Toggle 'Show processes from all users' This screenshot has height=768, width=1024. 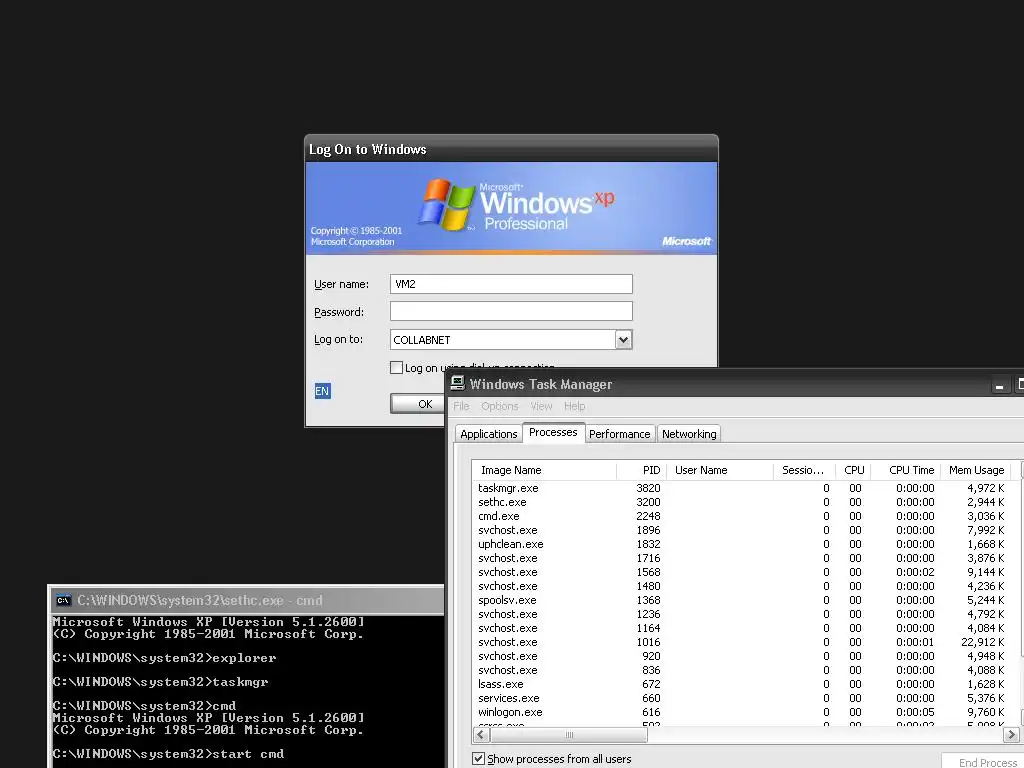coord(479,758)
